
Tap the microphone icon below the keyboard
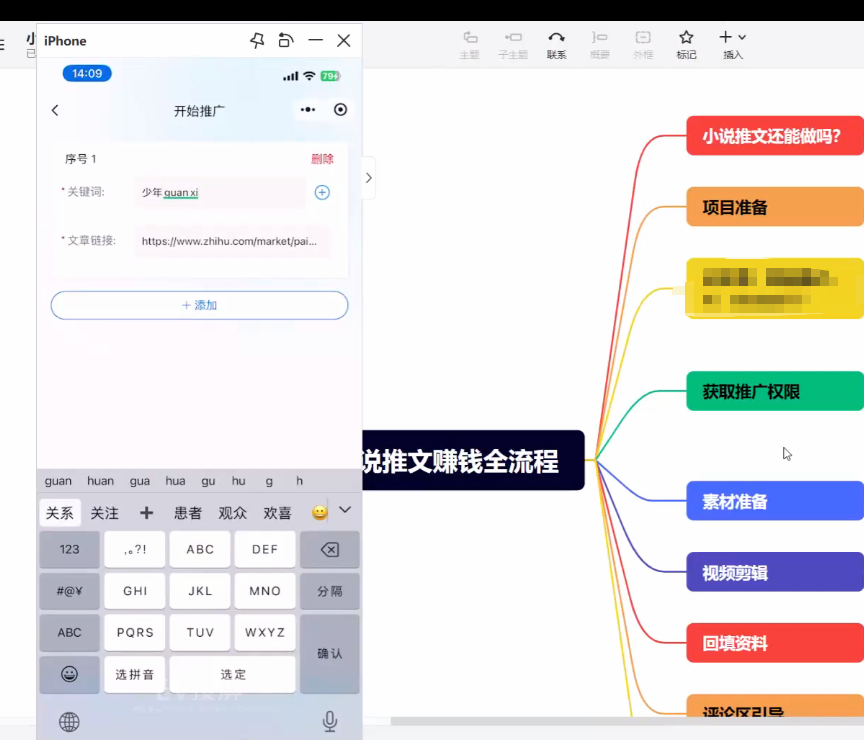330,722
